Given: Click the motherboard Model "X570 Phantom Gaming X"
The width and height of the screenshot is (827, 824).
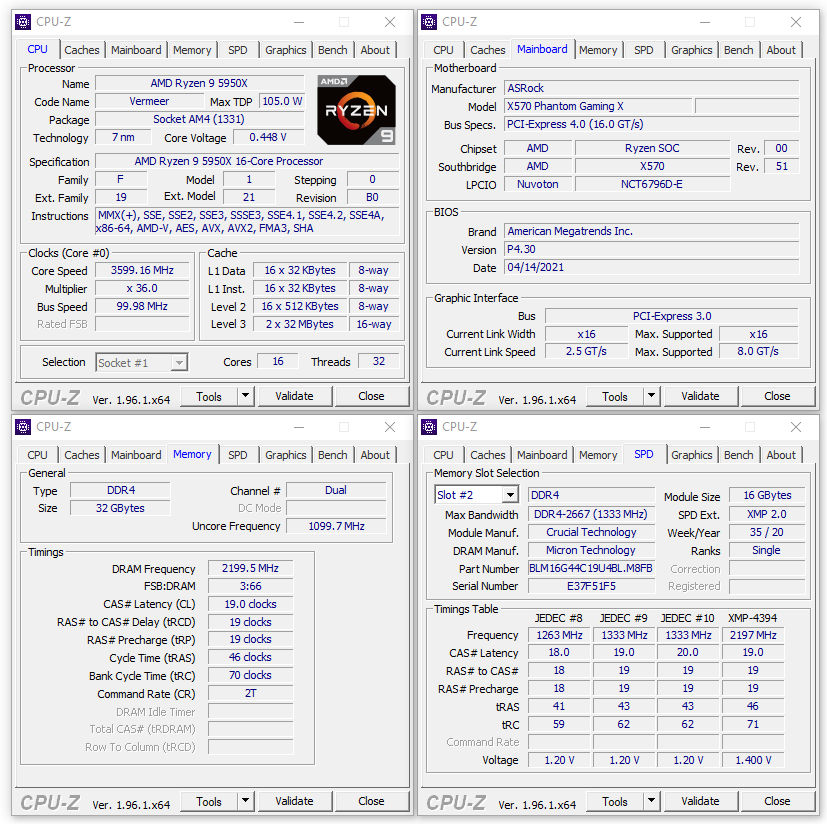Looking at the screenshot, I should pyautogui.click(x=598, y=106).
